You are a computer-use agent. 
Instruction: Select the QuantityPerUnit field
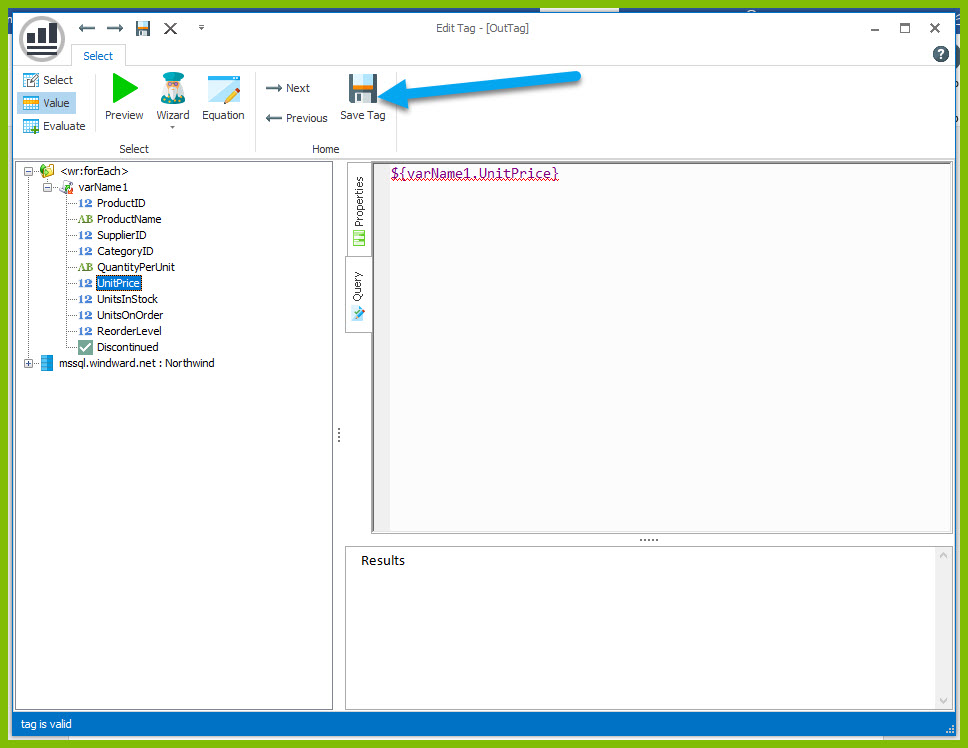click(x=136, y=267)
